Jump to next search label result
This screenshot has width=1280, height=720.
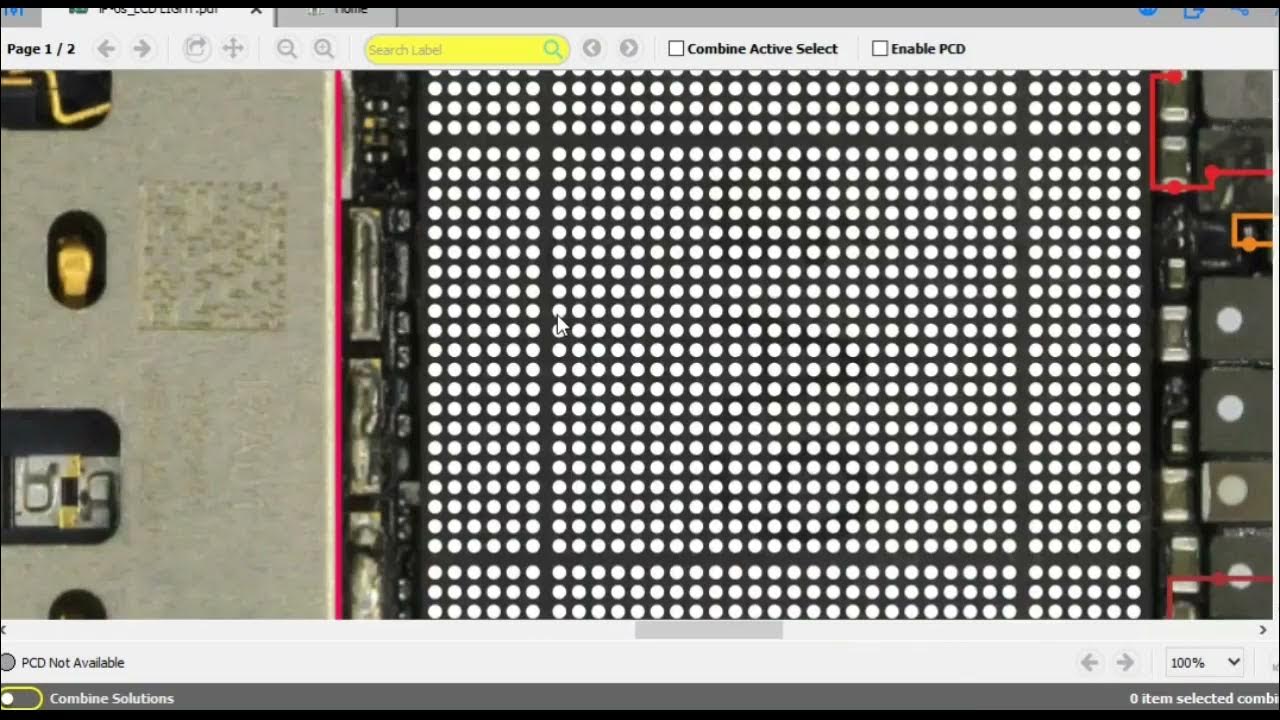click(628, 48)
